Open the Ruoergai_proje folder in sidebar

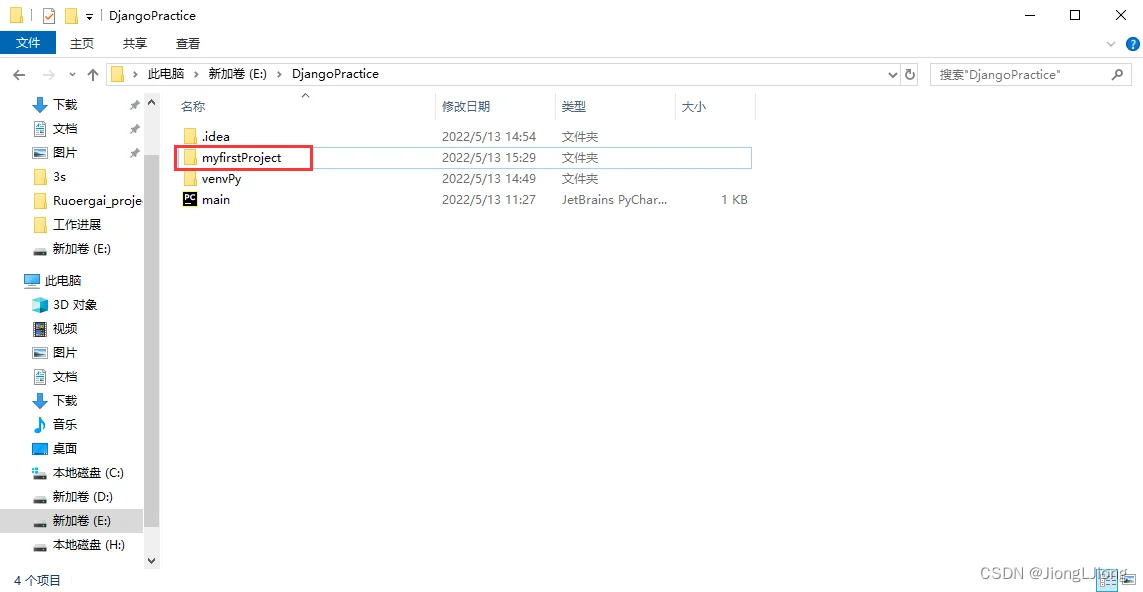pyautogui.click(x=97, y=201)
